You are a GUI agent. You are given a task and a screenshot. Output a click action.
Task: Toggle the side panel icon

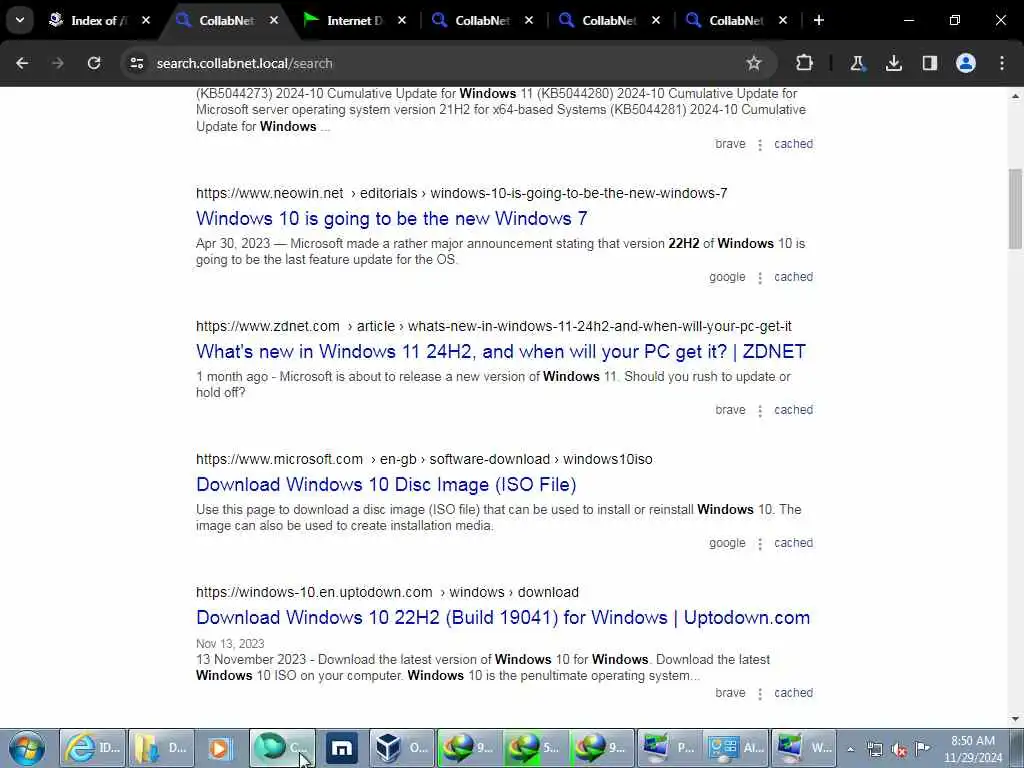(x=929, y=63)
